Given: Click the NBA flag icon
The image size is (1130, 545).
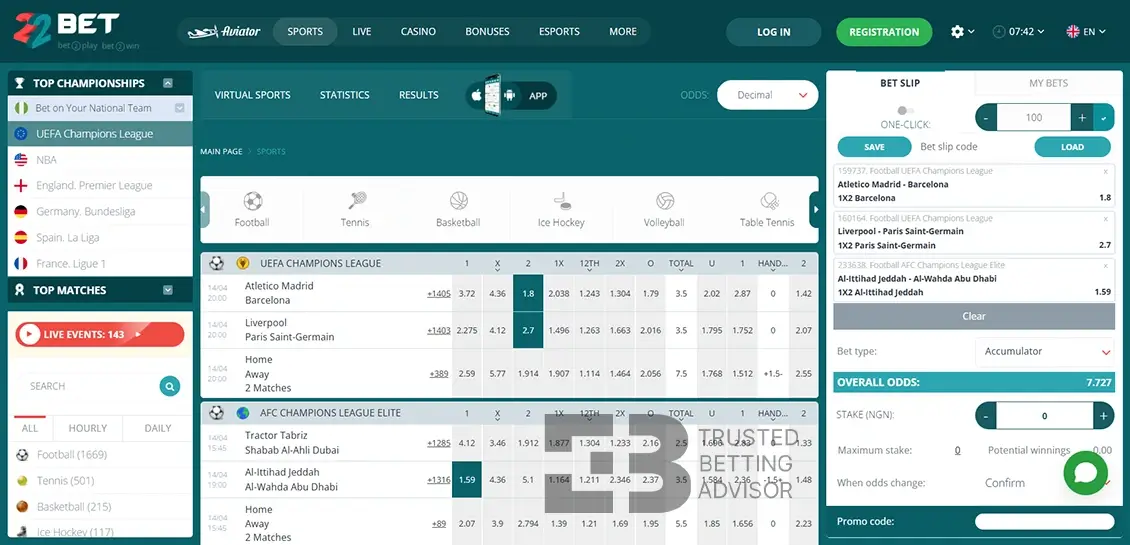Looking at the screenshot, I should click(x=21, y=160).
